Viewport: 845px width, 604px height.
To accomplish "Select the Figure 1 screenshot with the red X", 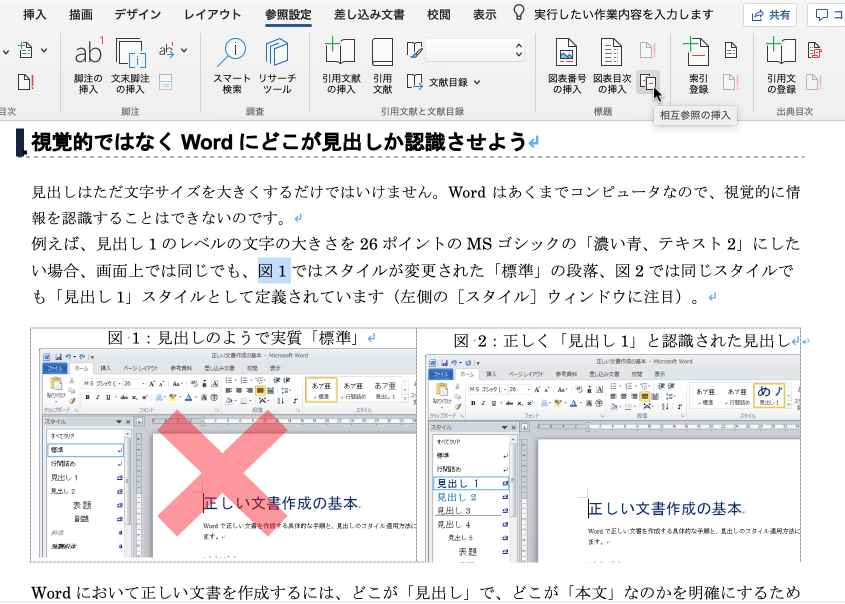I will click(227, 454).
